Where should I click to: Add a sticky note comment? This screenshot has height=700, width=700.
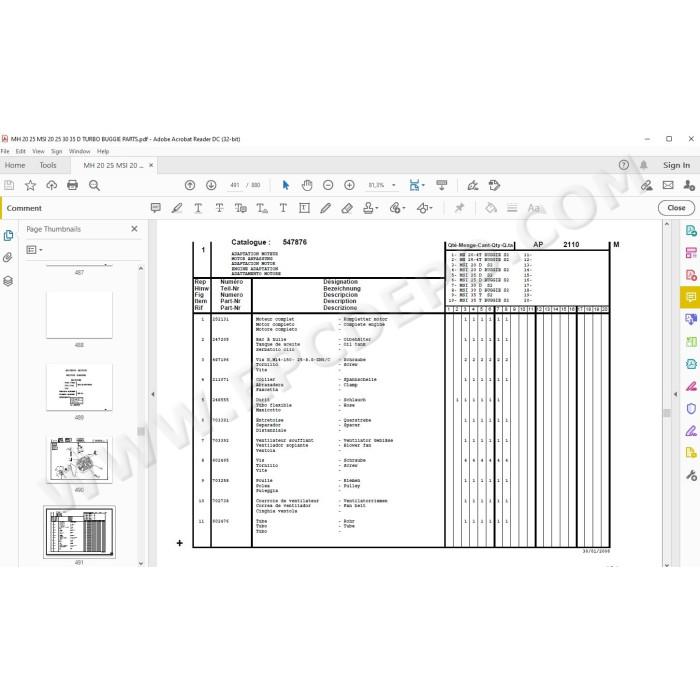(155, 208)
